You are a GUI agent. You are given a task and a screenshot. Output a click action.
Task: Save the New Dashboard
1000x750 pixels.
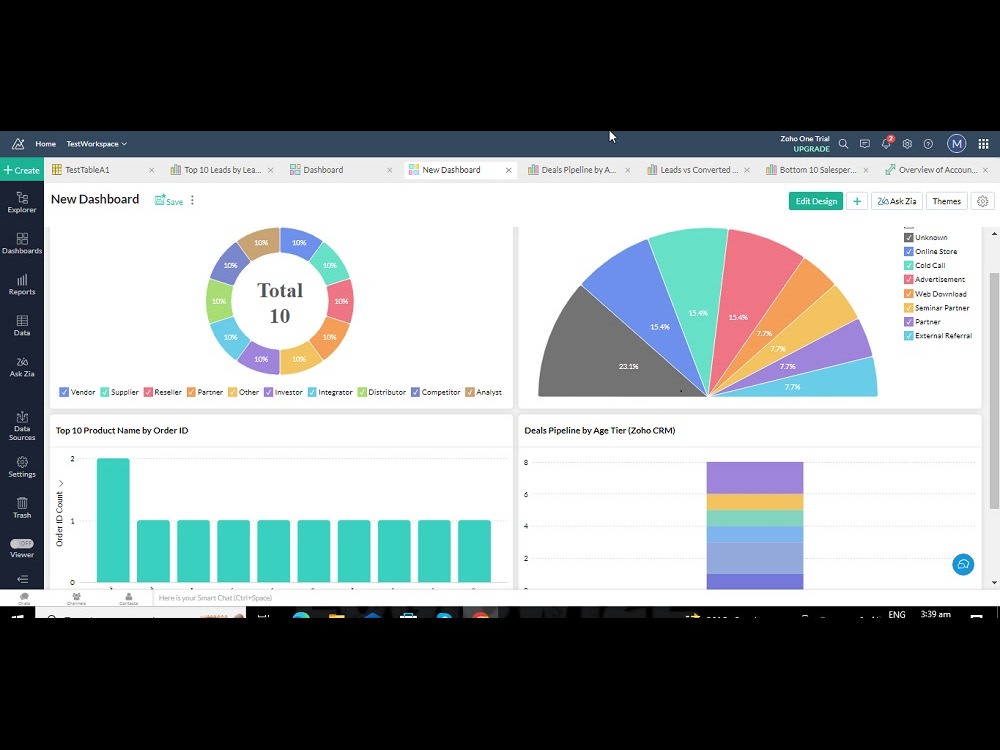coord(169,200)
